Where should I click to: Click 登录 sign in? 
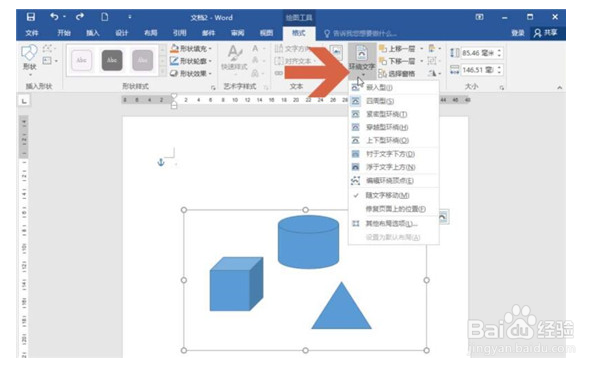click(518, 33)
